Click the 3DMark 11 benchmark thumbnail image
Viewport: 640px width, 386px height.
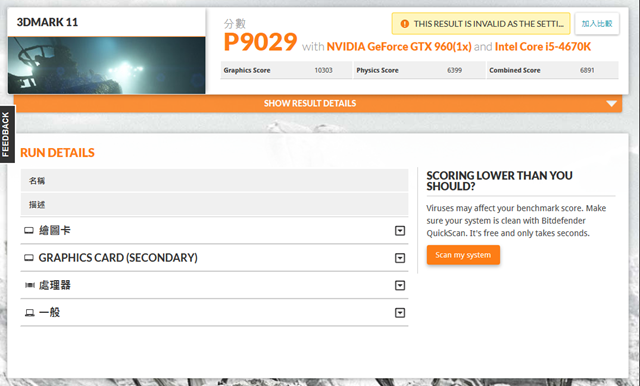point(107,65)
